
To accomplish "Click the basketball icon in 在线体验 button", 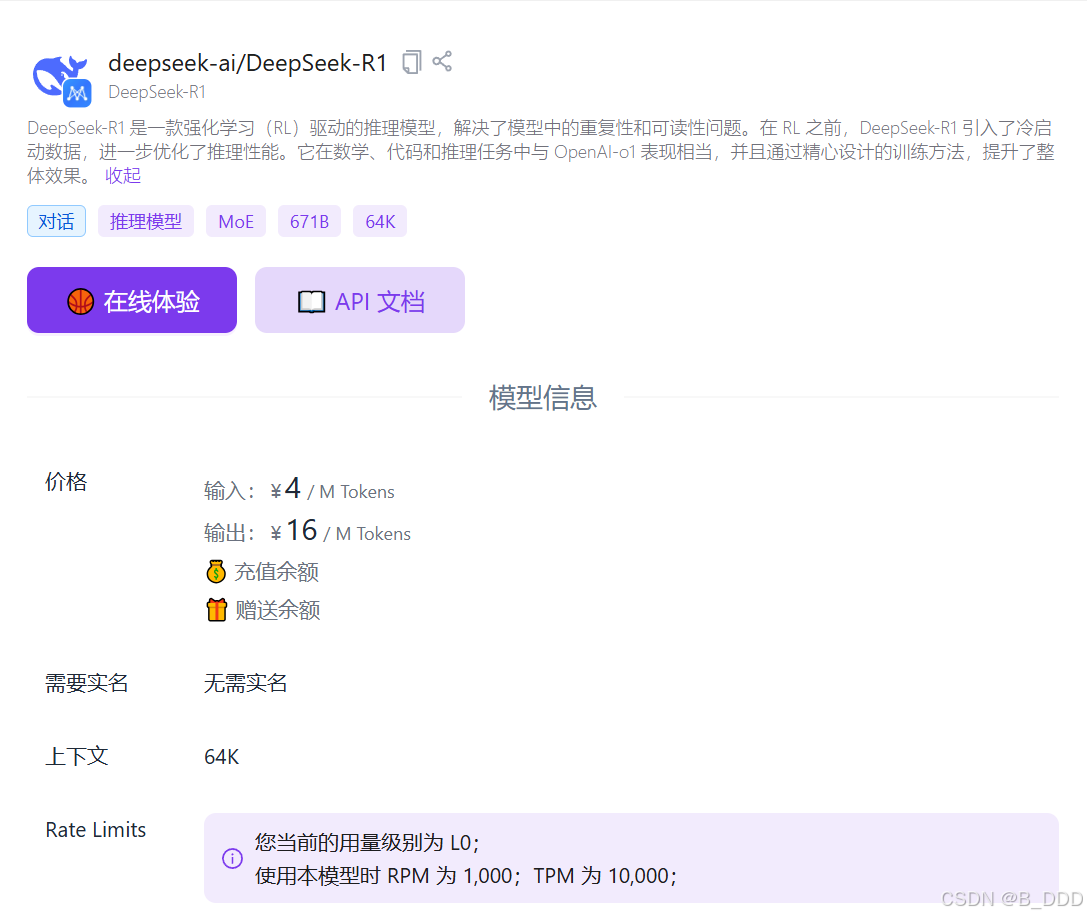I will pyautogui.click(x=80, y=302).
